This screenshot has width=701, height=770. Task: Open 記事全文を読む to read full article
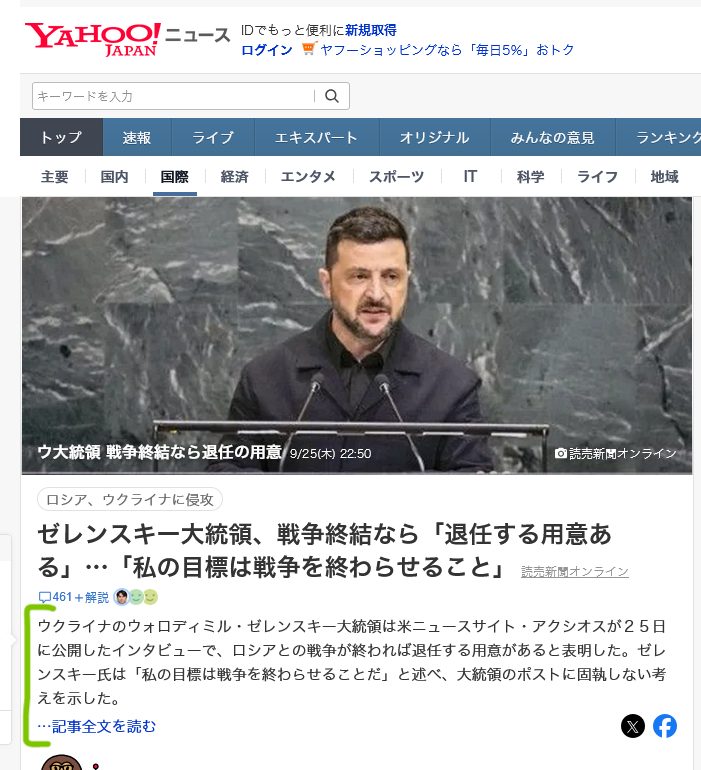coord(103,726)
